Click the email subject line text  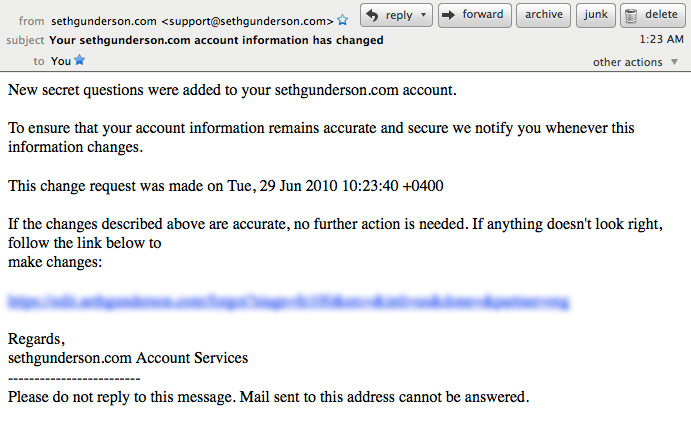[x=216, y=40]
